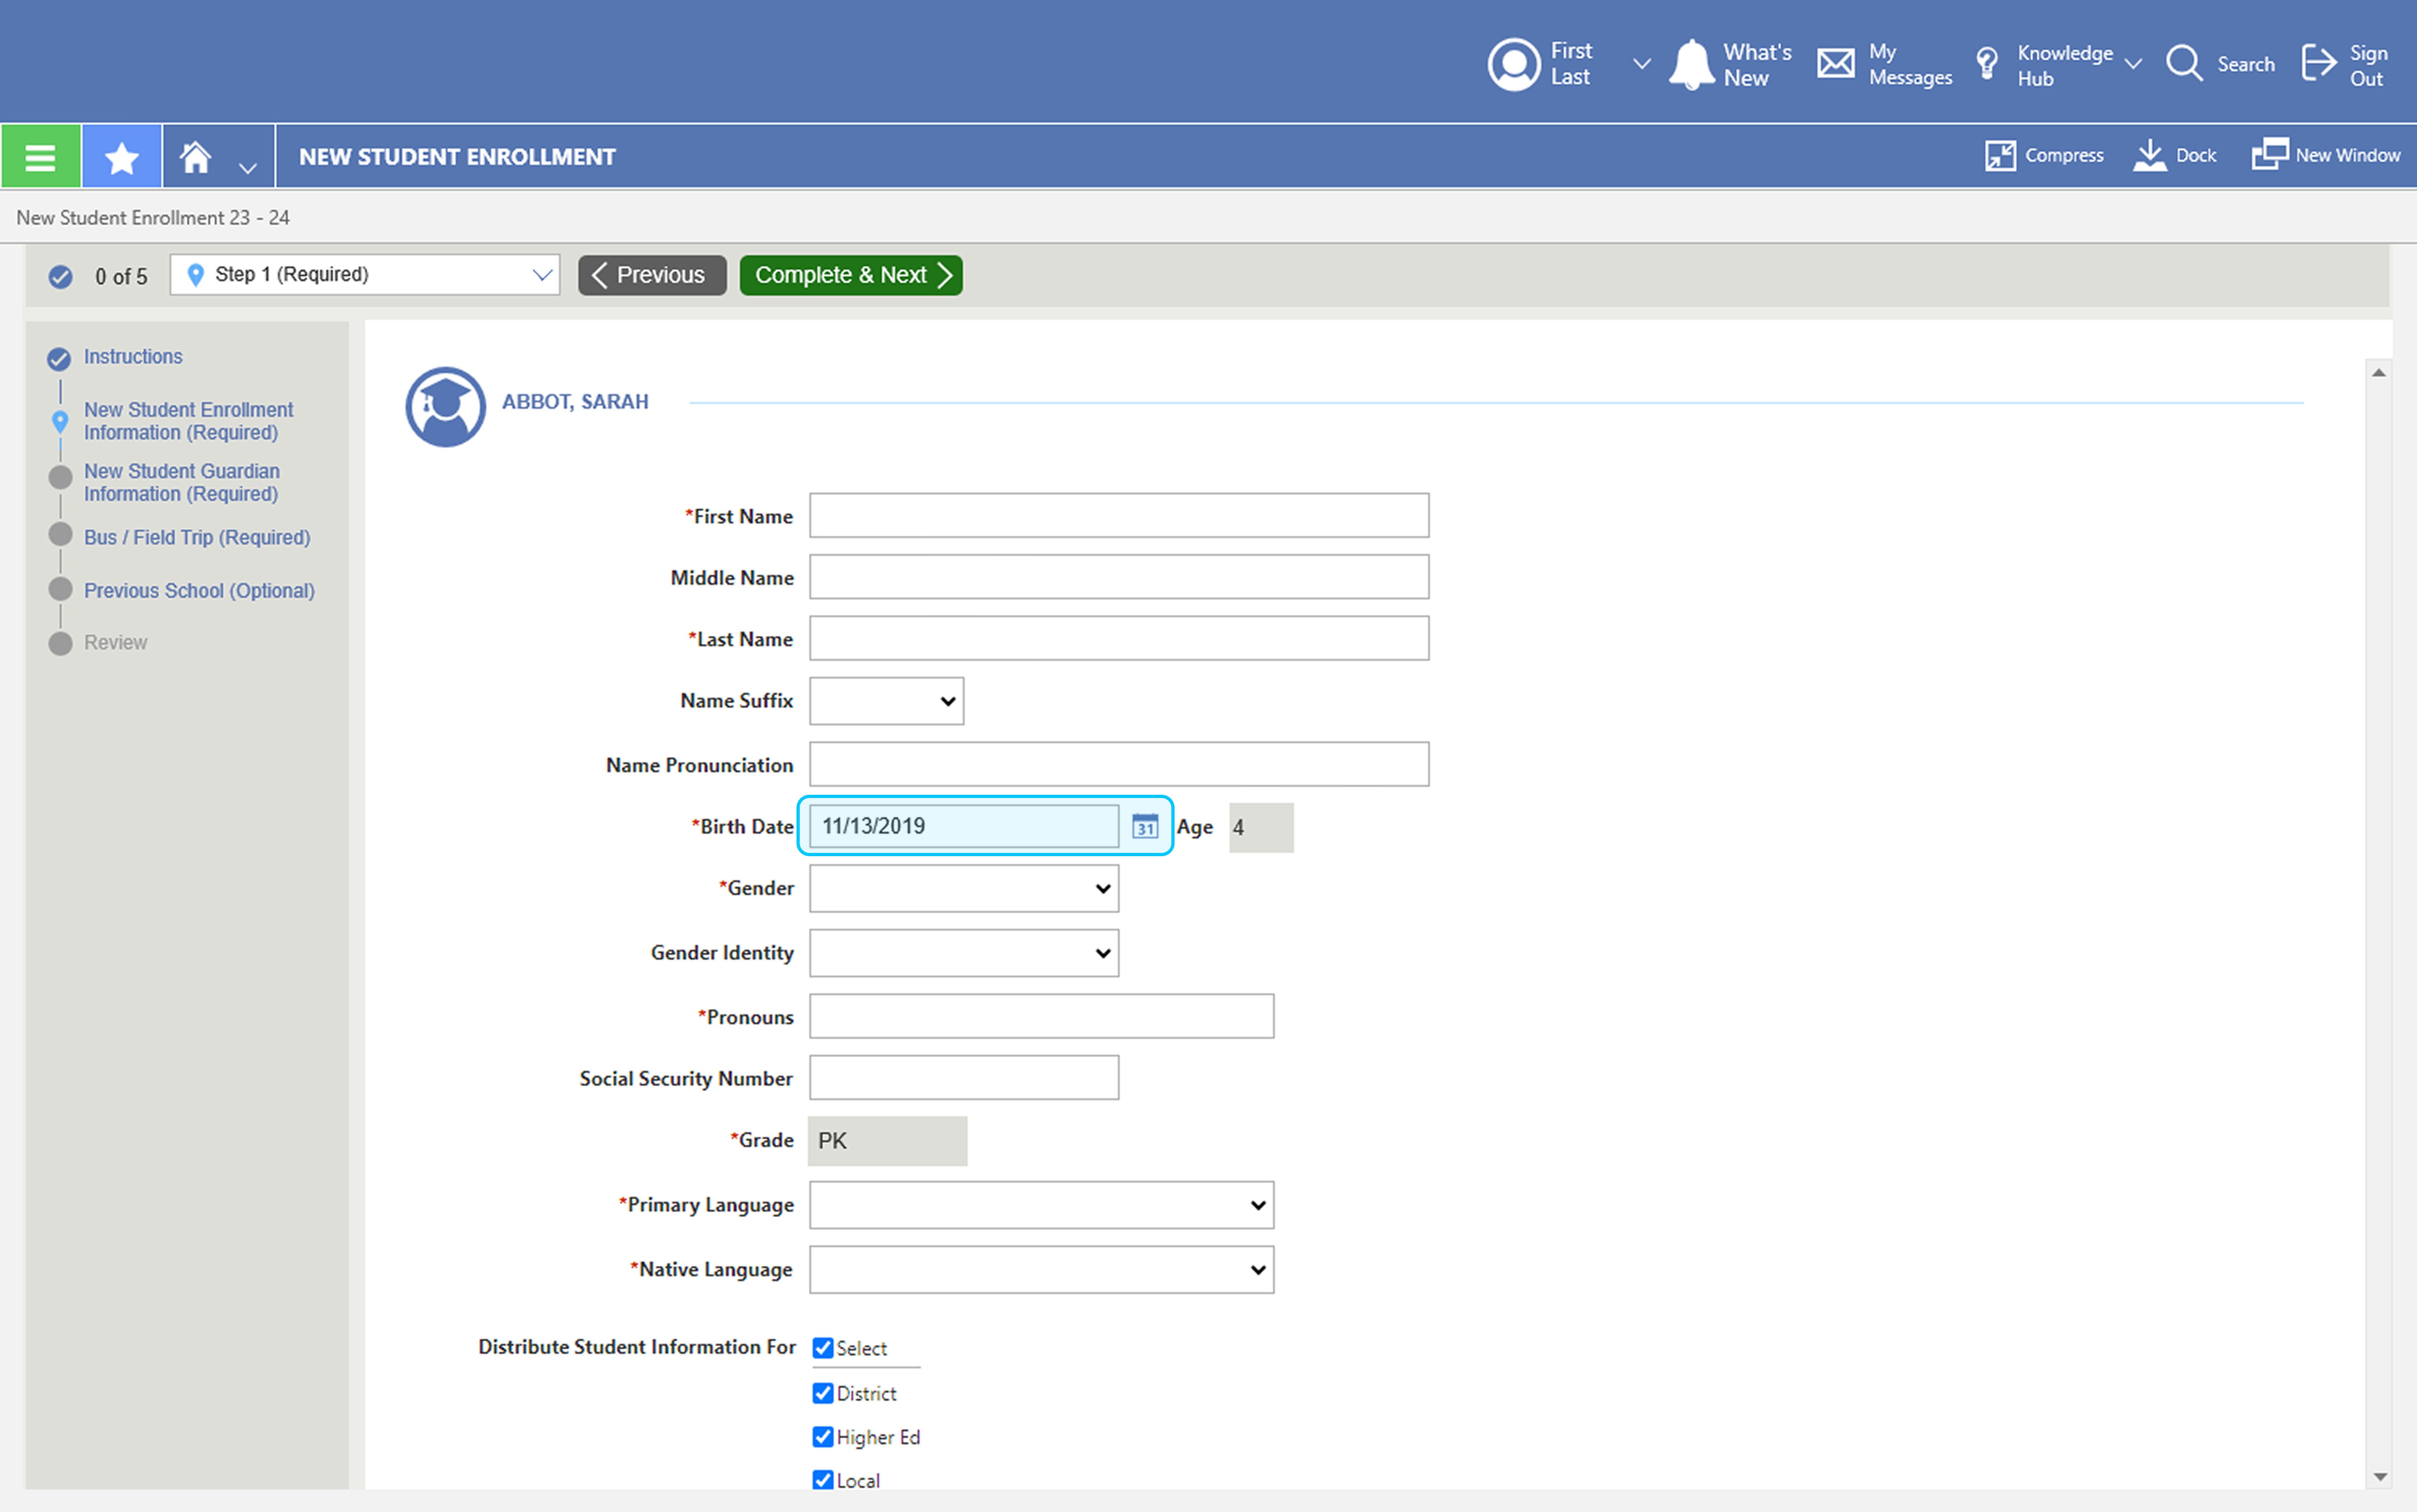Click the Last Name input field
The image size is (2417, 1512).
point(1119,638)
